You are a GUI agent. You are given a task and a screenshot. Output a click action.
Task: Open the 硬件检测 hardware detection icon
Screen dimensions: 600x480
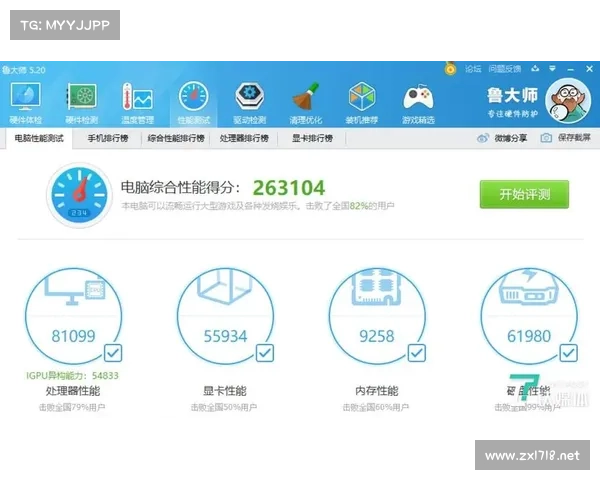point(82,102)
